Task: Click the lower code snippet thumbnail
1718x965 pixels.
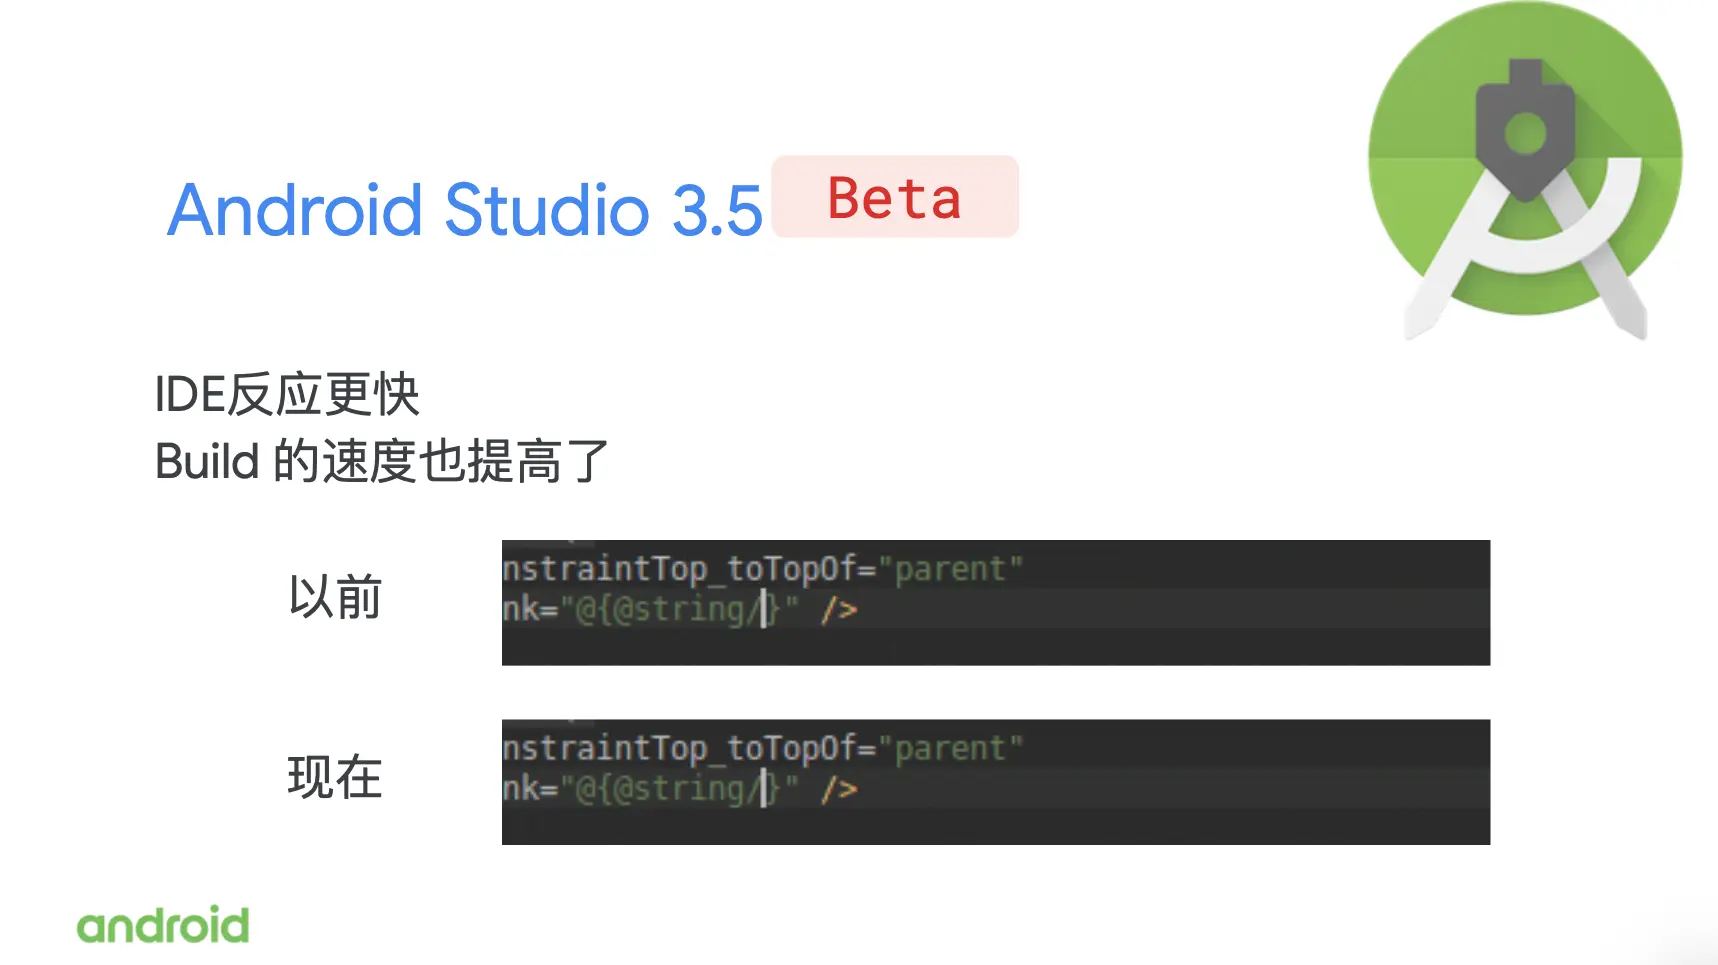Action: pyautogui.click(x=996, y=782)
